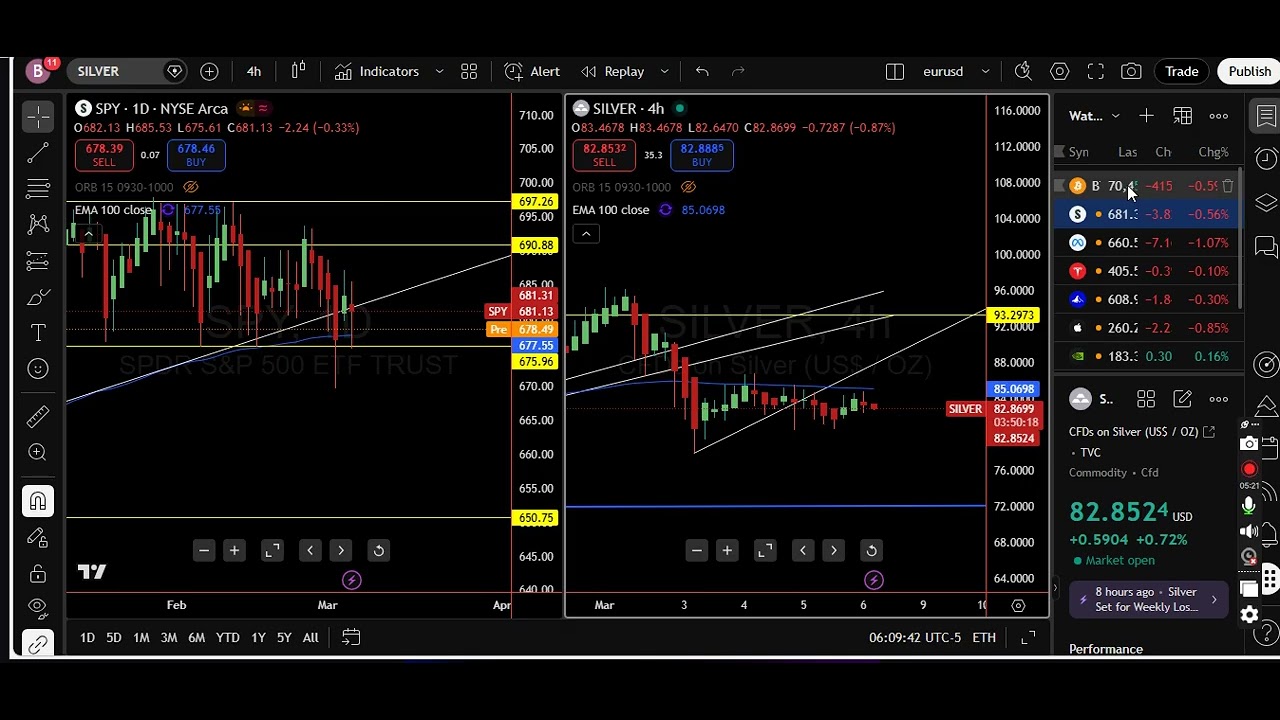Viewport: 1280px width, 720px height.
Task: Open the Silver Set for Weekly Loss news
Action: 1148,599
